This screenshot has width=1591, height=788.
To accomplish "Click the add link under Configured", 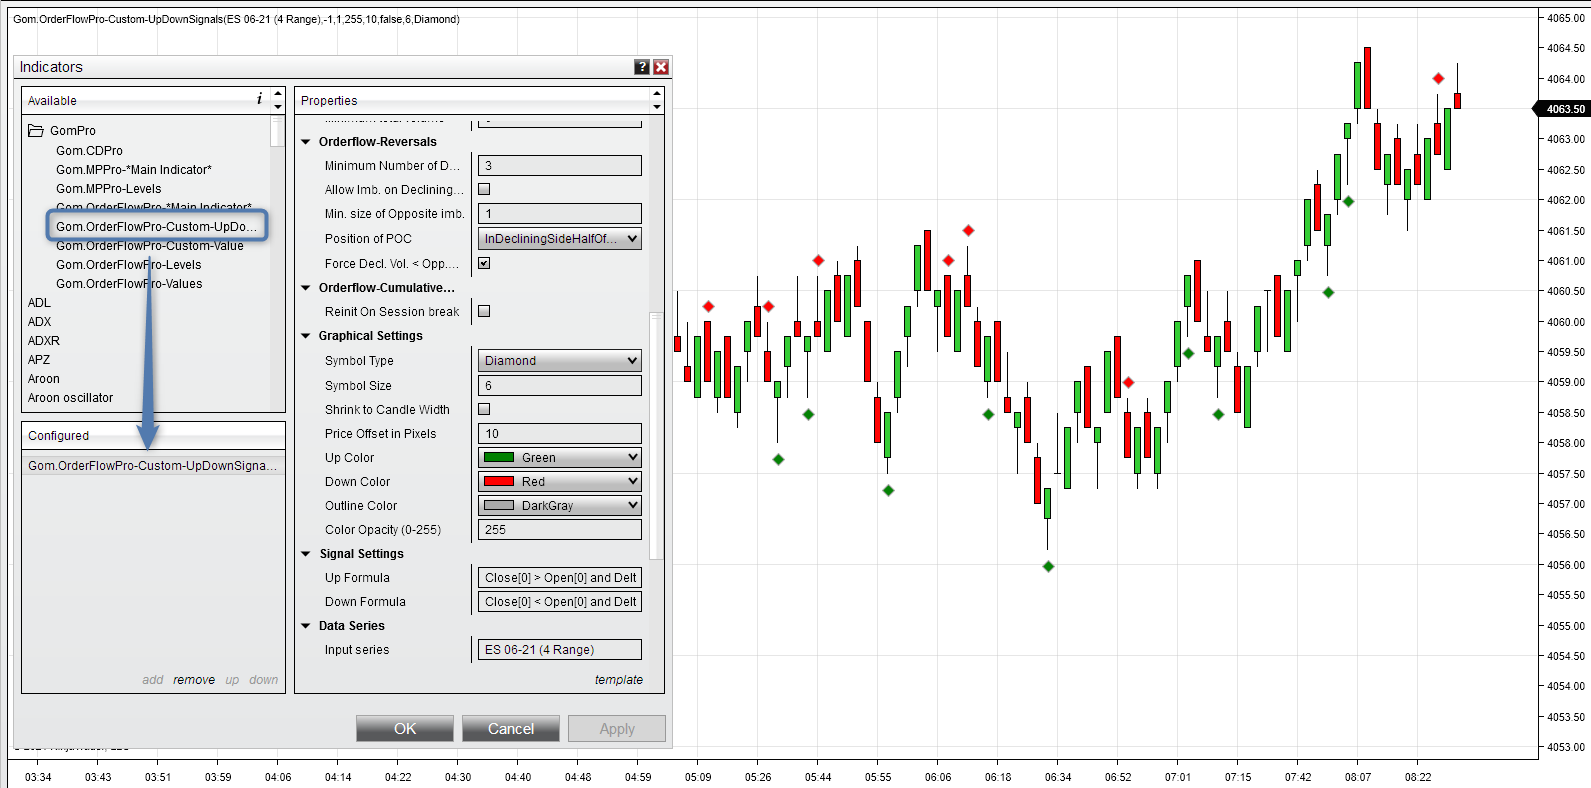I will coord(152,680).
